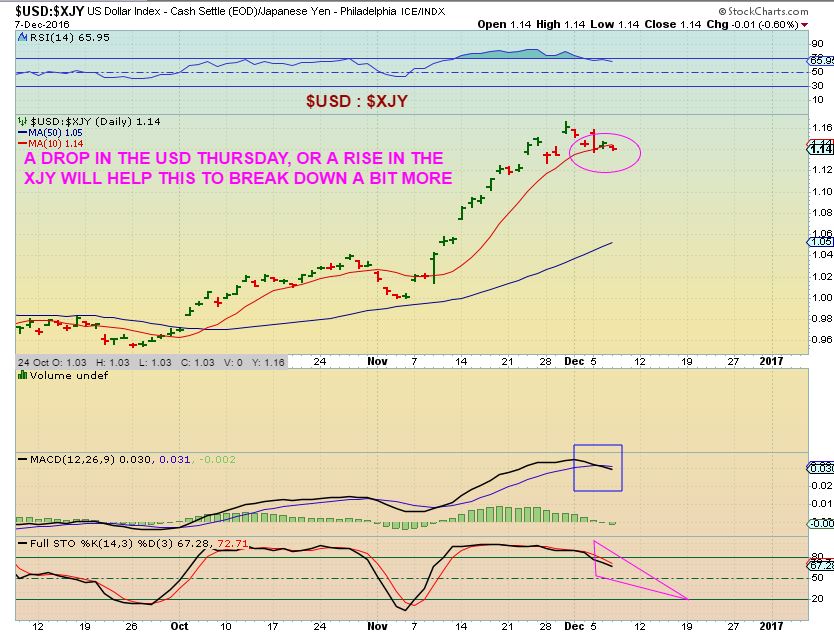The width and height of the screenshot is (834, 636).
Task: Click the blue MA(50) legend line marker
Action: tap(22, 132)
